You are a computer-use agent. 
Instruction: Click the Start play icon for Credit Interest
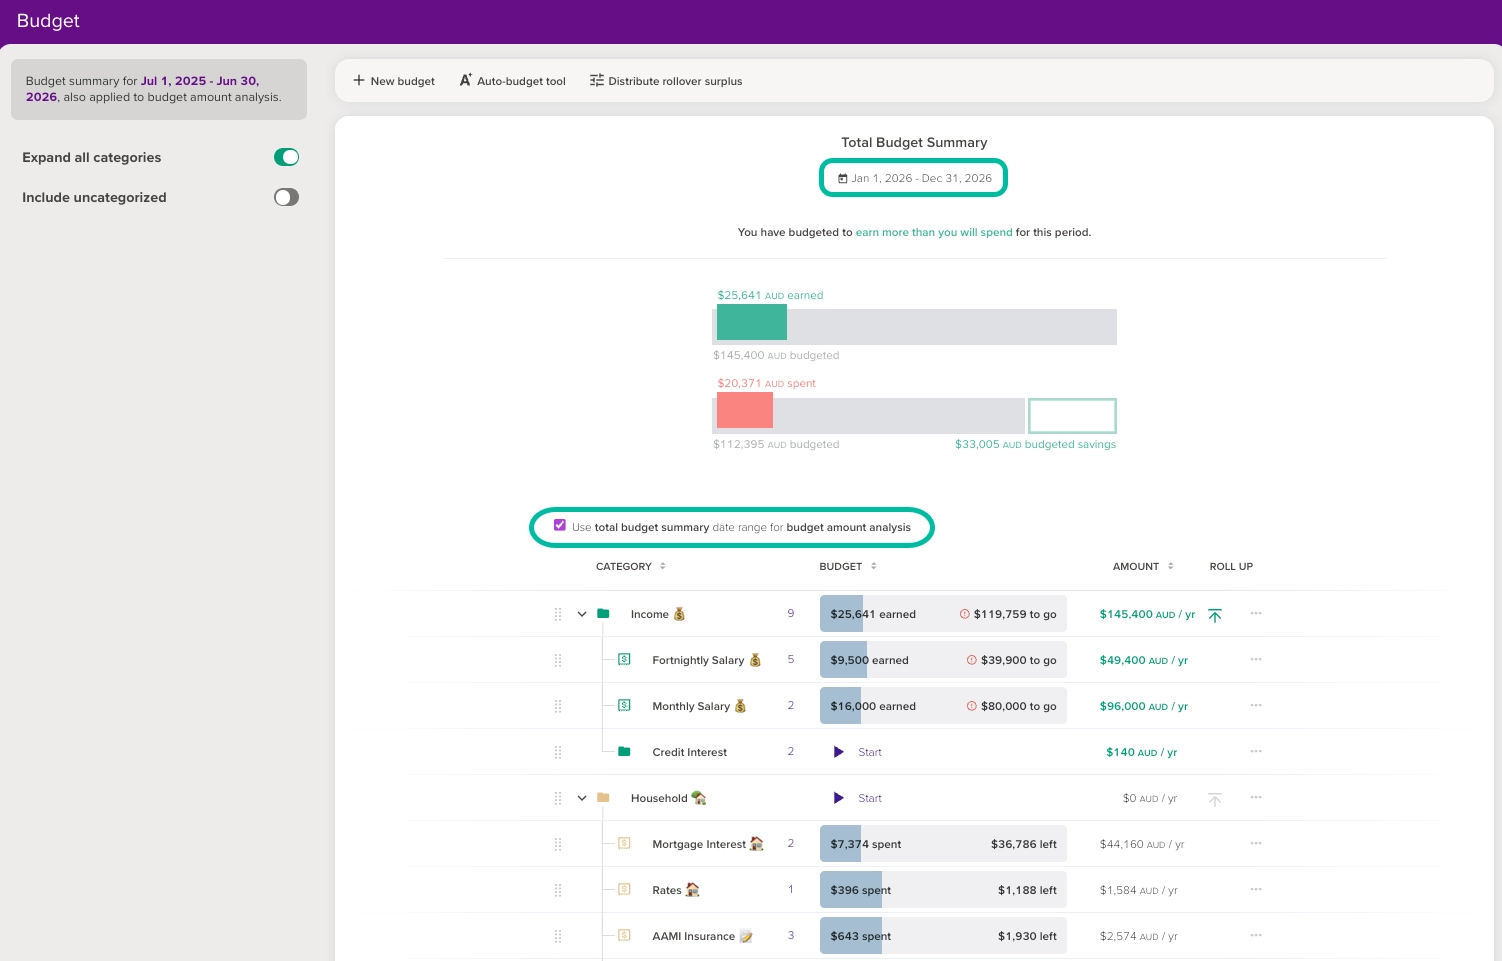[x=839, y=752]
